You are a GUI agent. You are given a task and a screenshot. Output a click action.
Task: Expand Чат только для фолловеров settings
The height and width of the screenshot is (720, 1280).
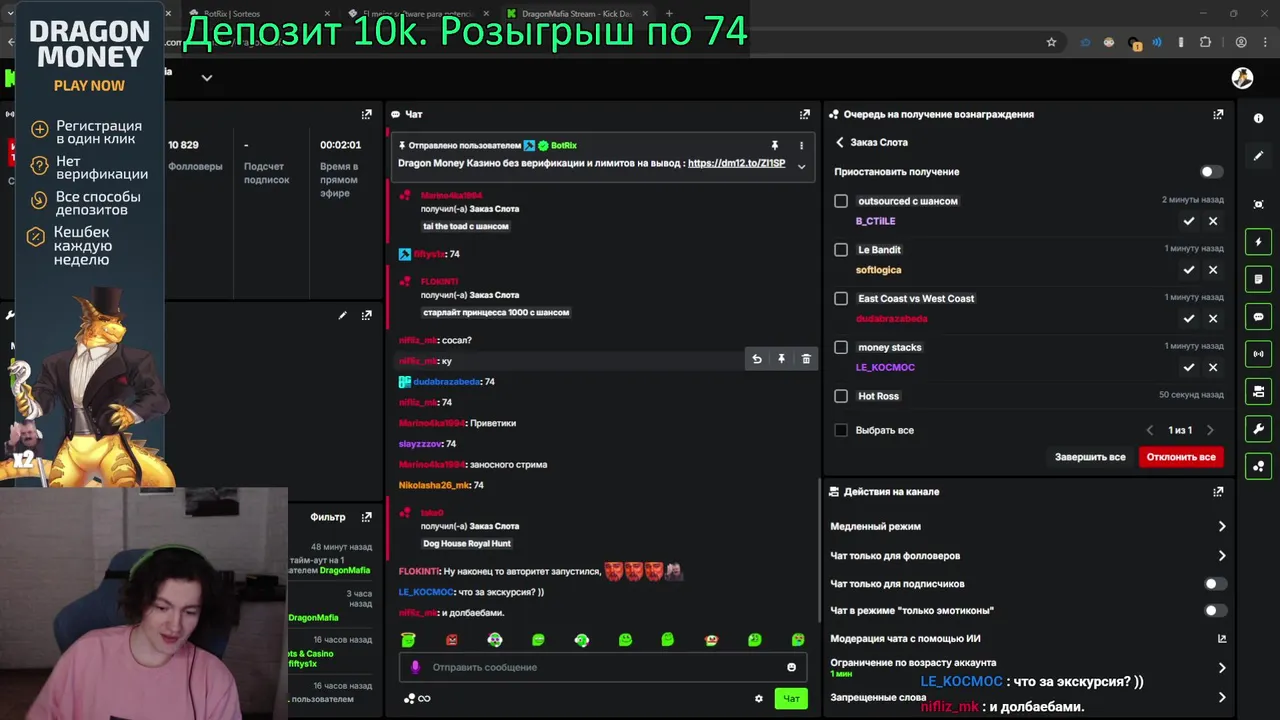click(x=1222, y=556)
